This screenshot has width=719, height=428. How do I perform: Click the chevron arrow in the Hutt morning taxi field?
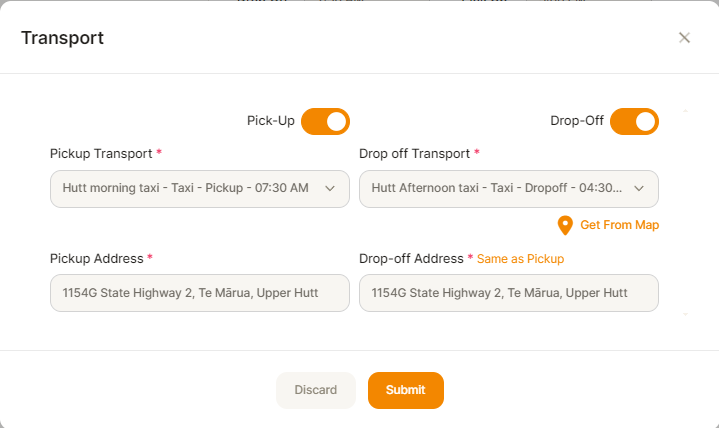pos(330,189)
